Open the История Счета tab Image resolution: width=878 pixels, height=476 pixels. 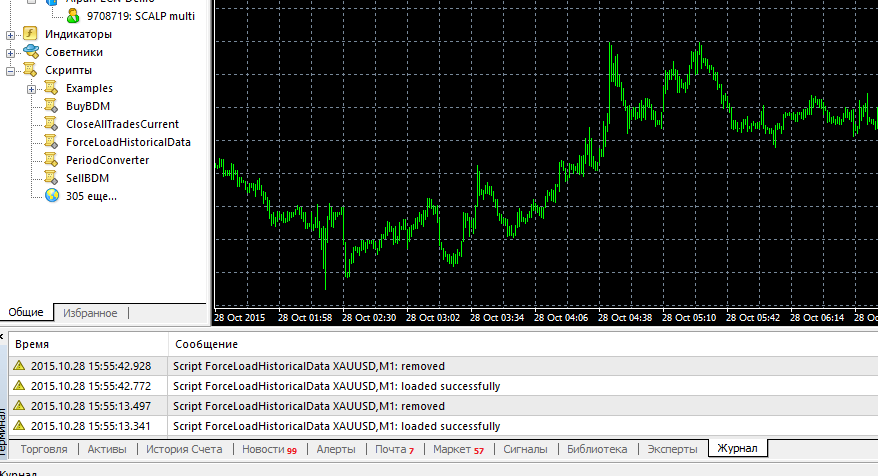[x=184, y=449]
